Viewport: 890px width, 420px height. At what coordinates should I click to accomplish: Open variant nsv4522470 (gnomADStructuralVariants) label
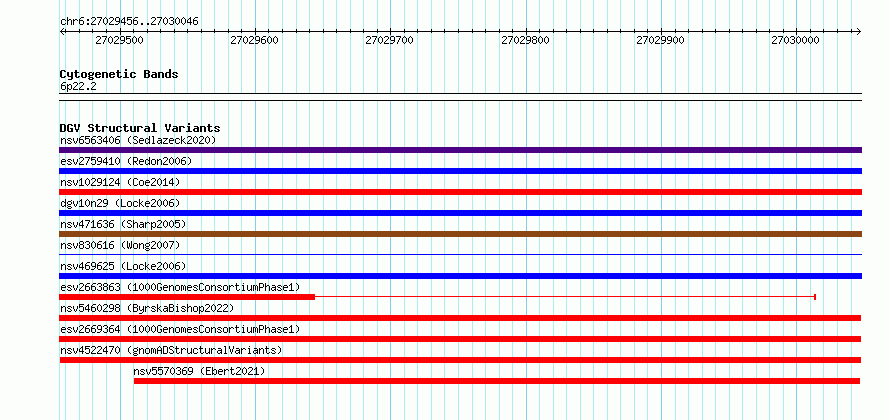(x=171, y=350)
